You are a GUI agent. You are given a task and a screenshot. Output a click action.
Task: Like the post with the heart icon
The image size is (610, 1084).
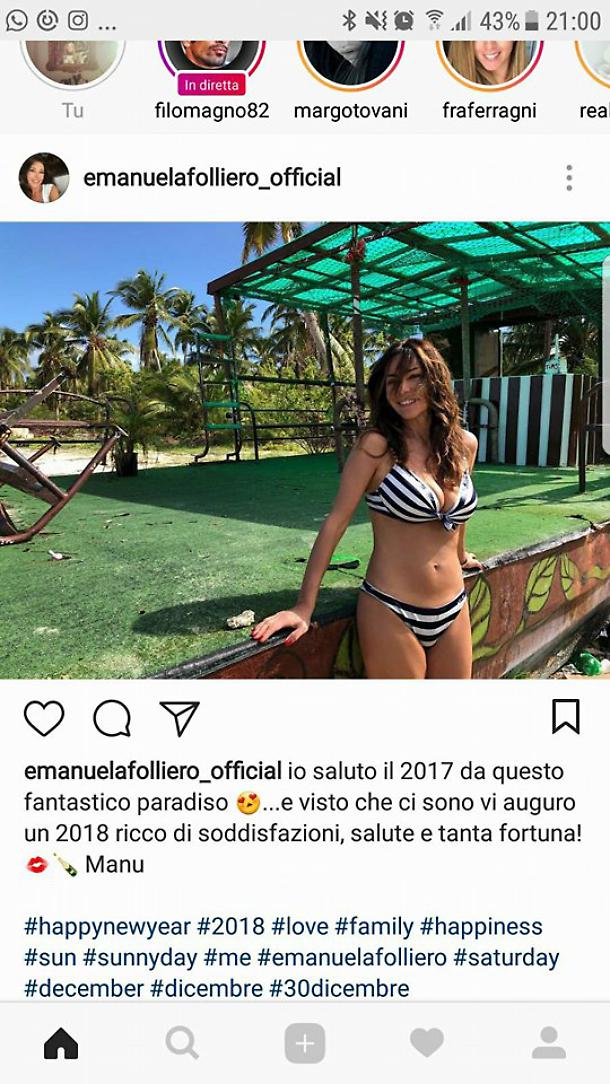44,718
